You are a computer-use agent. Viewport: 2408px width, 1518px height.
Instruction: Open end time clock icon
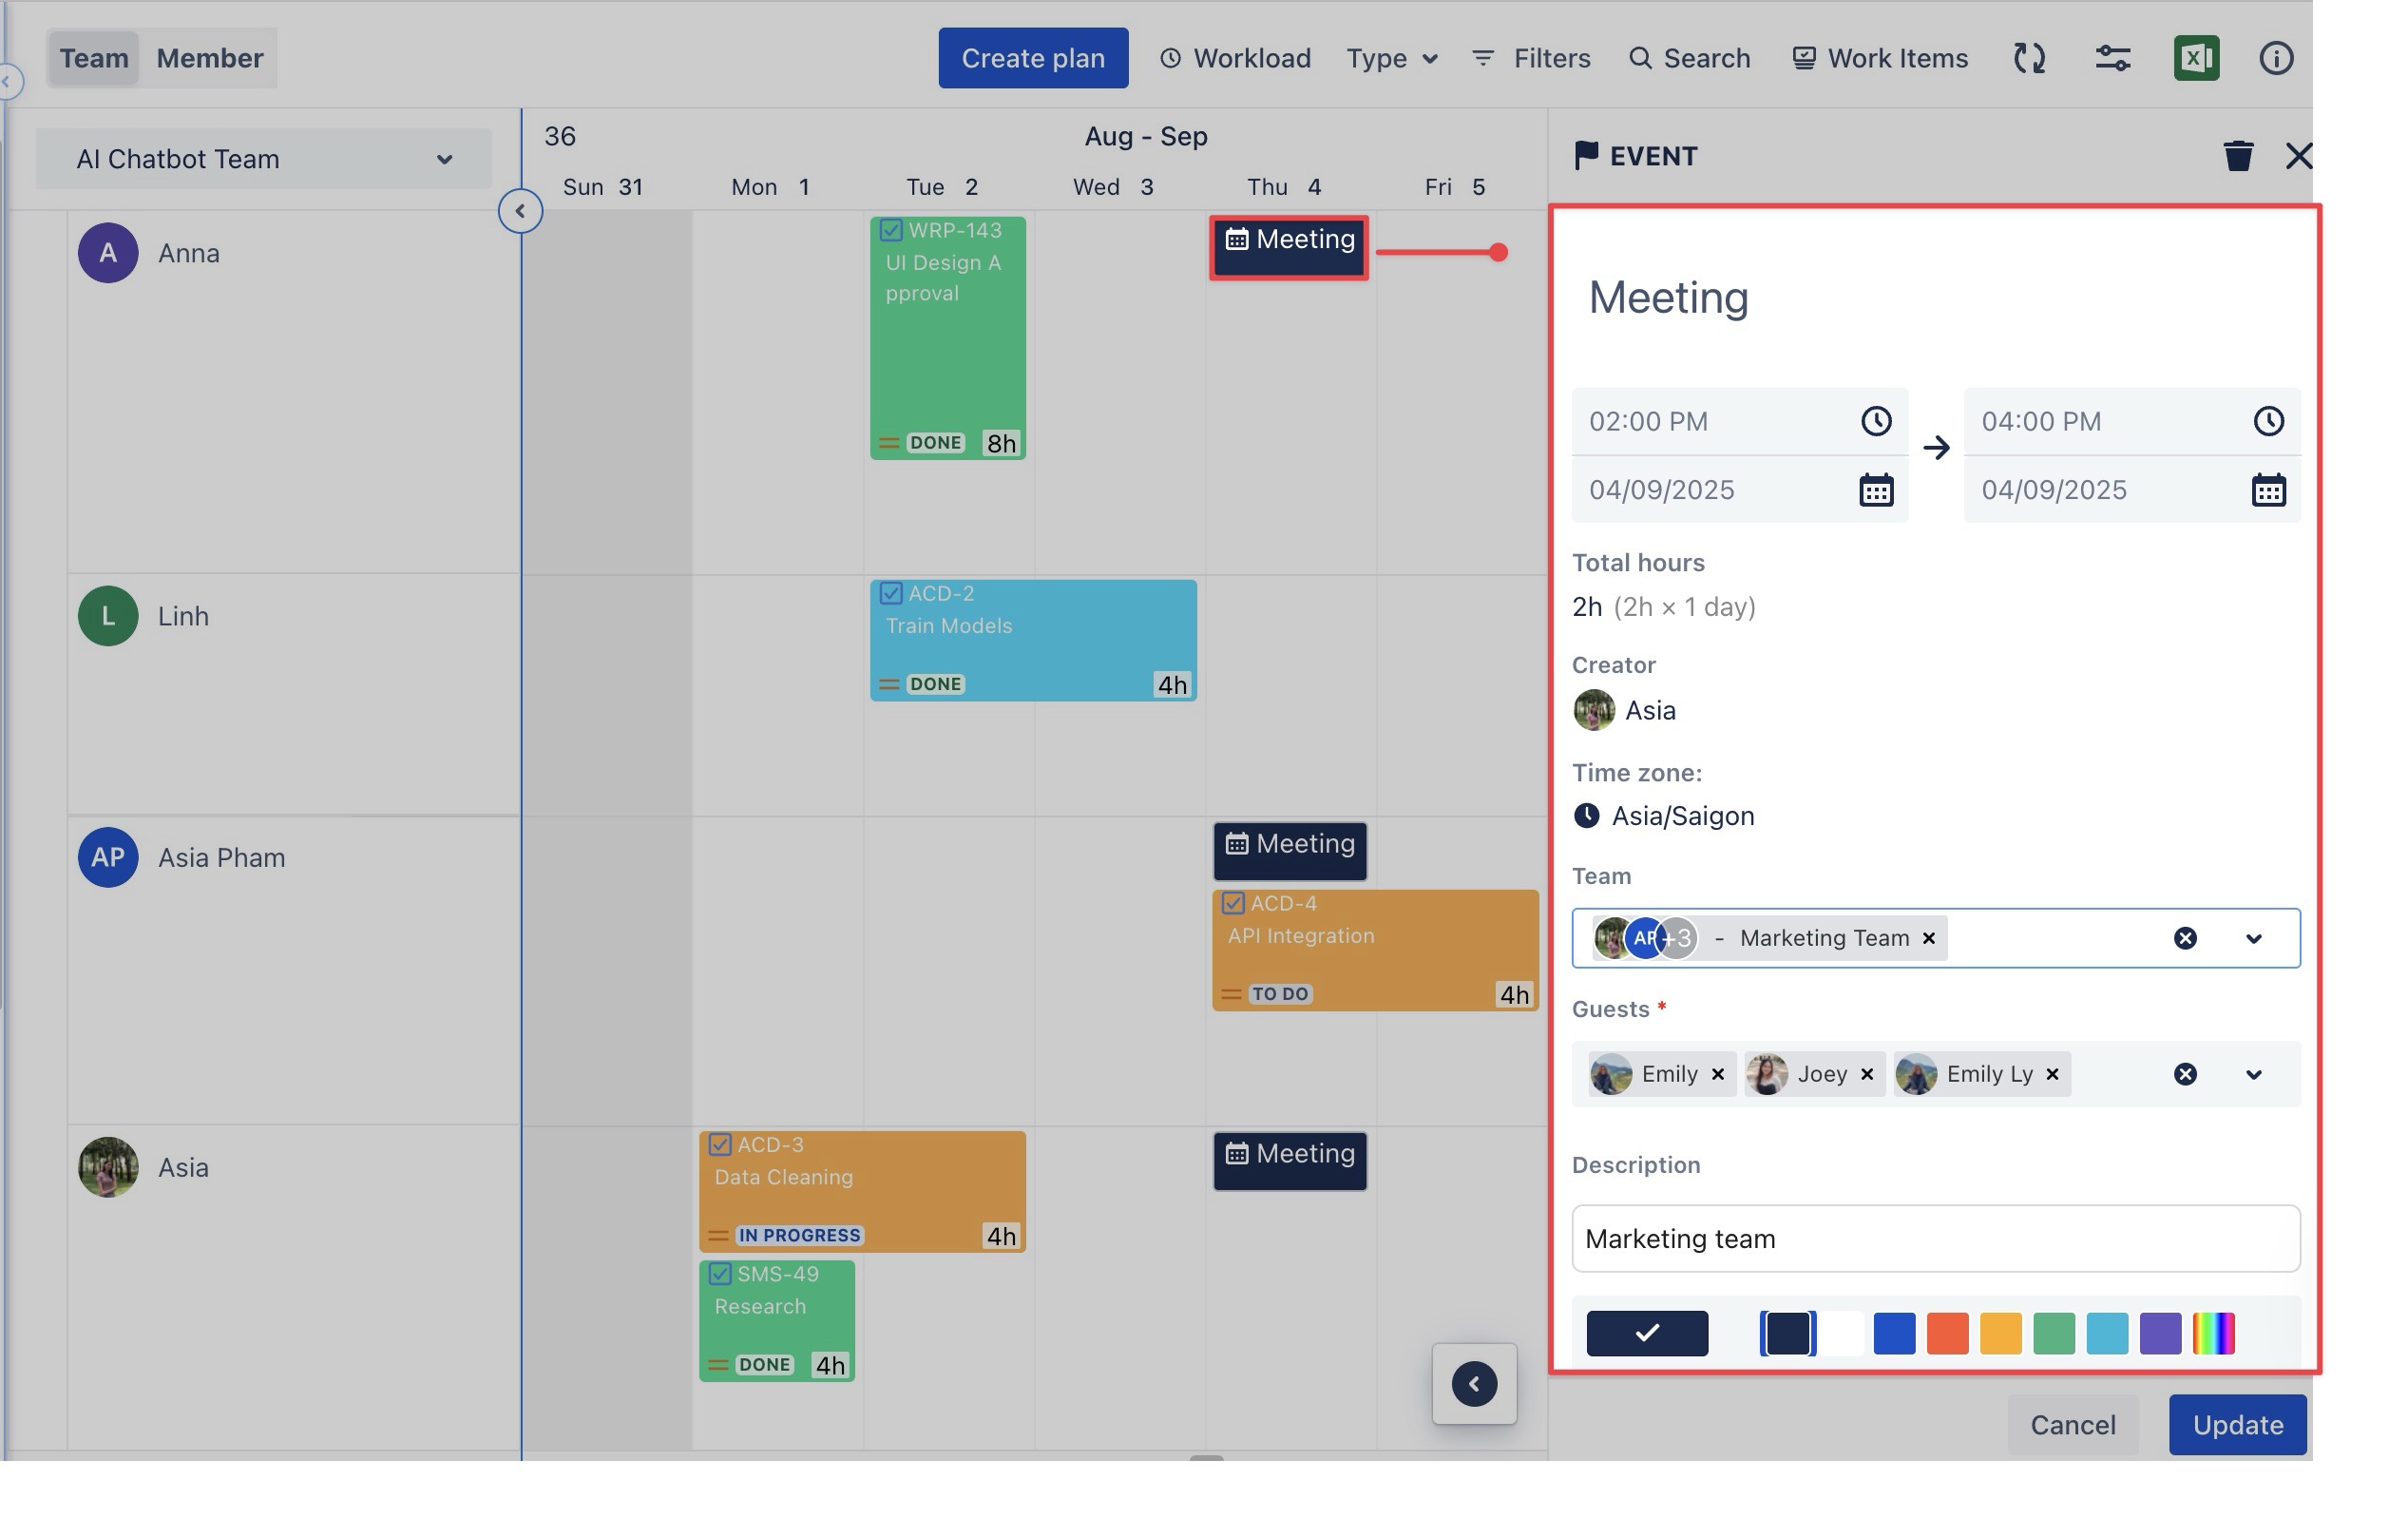[x=2268, y=421]
